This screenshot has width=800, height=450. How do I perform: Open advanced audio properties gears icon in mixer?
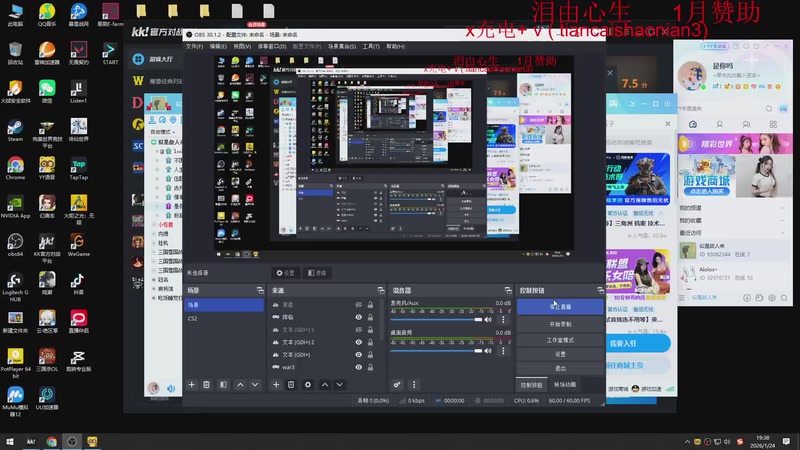pyautogui.click(x=397, y=385)
